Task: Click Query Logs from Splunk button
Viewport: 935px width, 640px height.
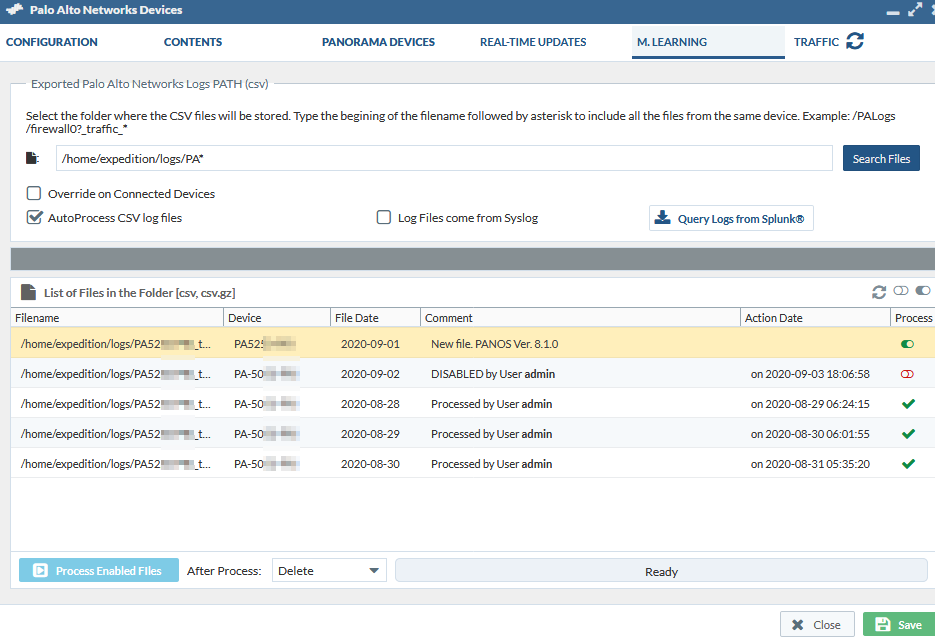Action: [731, 218]
